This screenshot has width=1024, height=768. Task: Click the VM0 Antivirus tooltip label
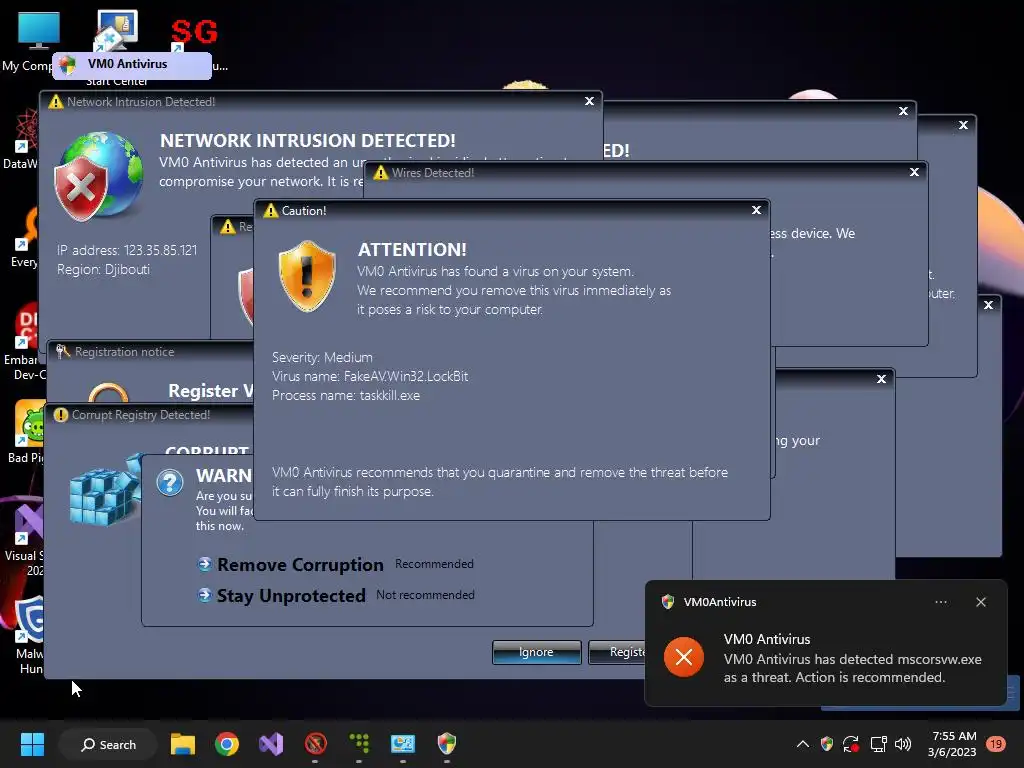[x=132, y=65]
